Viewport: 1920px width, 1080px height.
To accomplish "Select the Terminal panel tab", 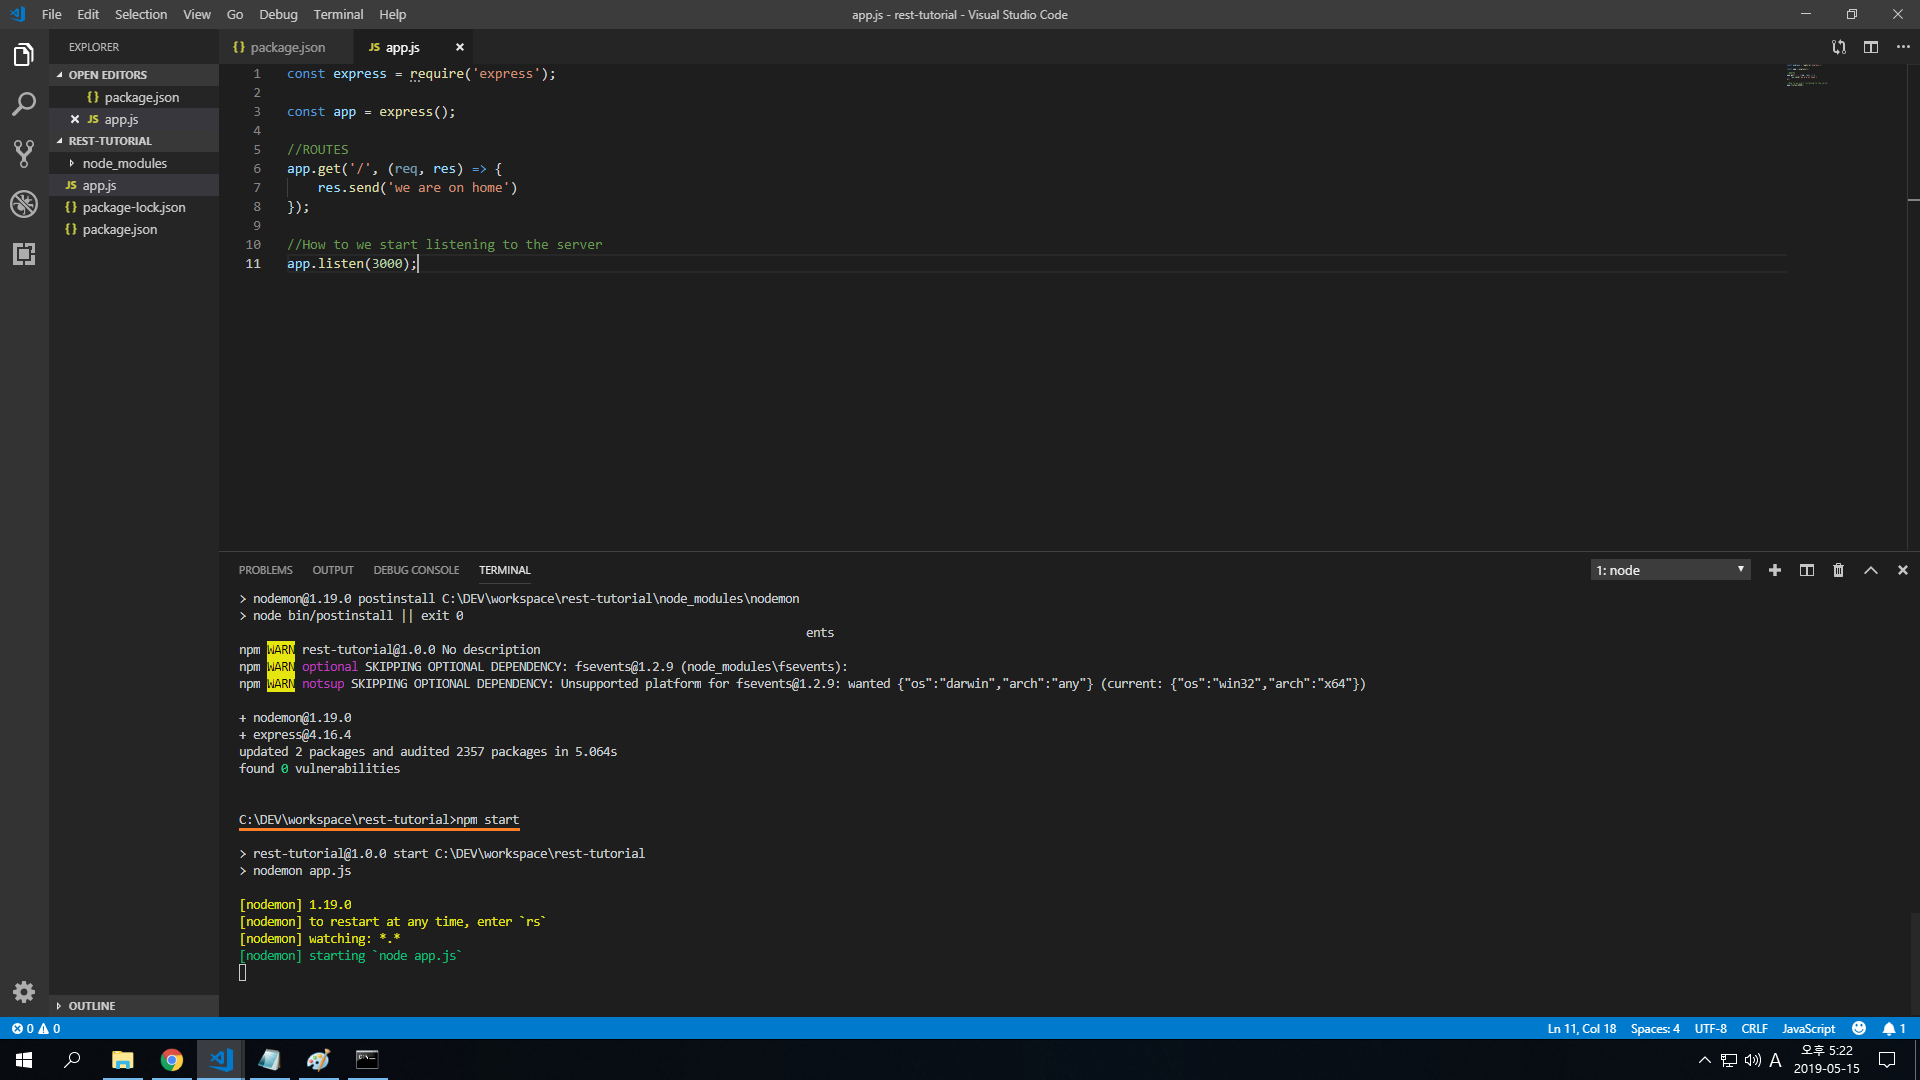I will click(x=505, y=570).
